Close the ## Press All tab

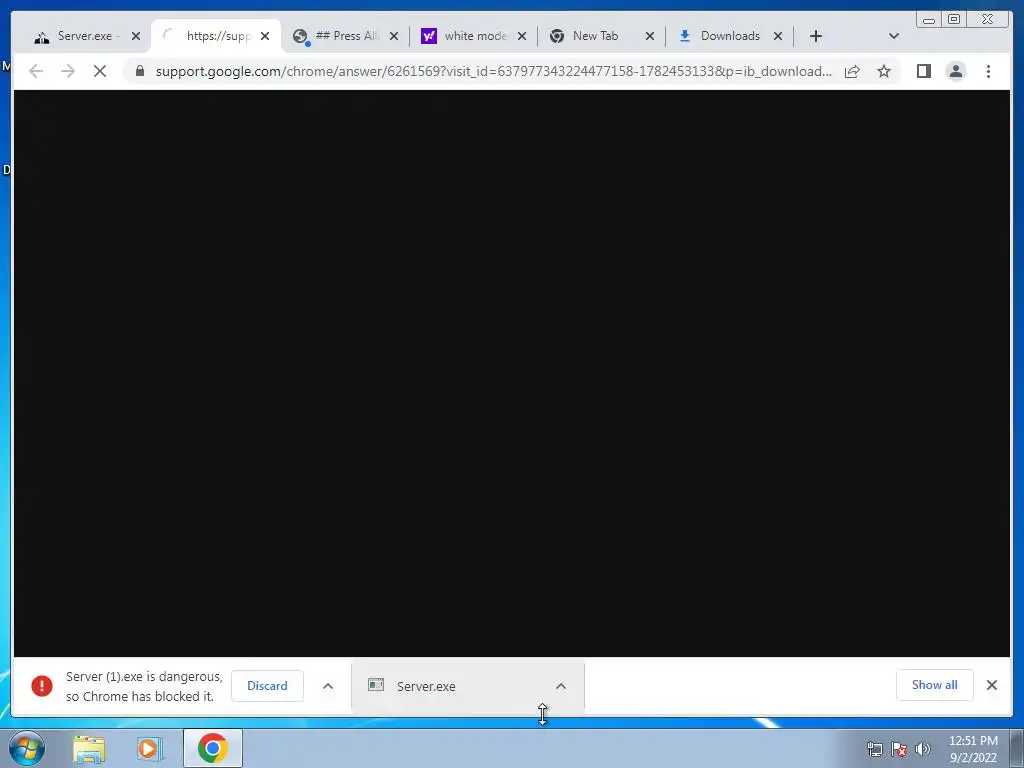tap(394, 36)
